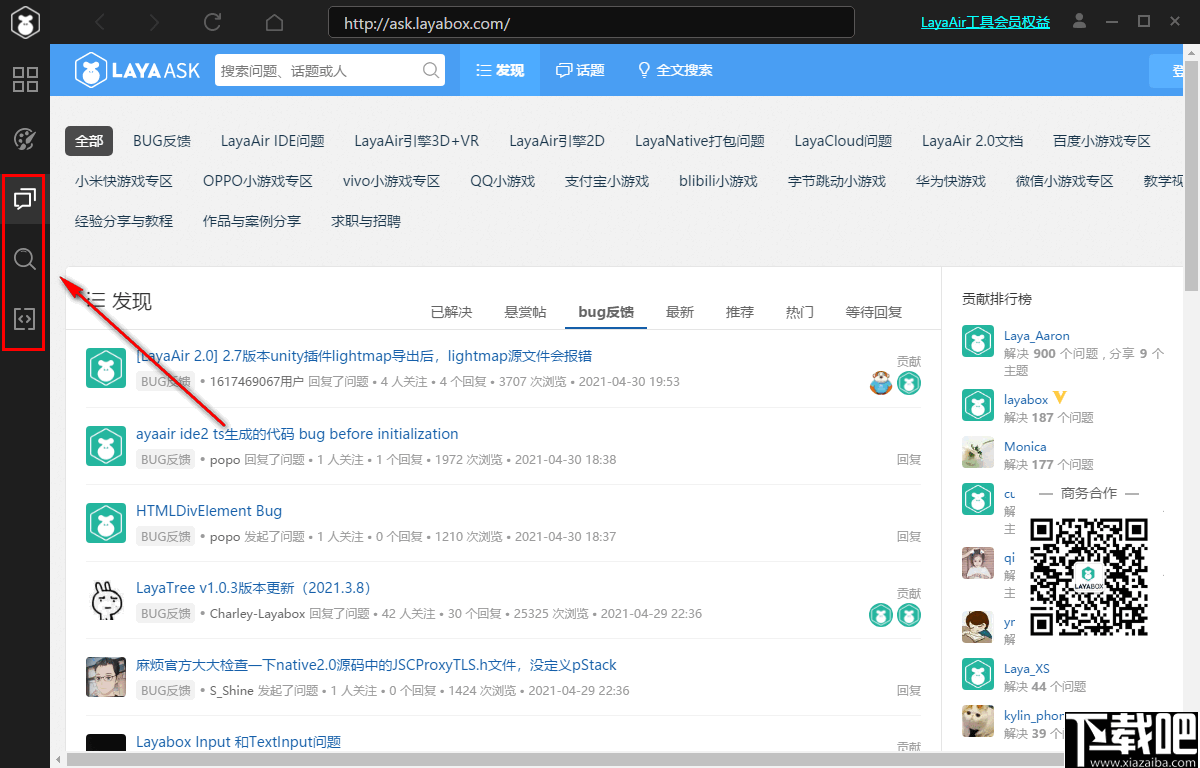The height and width of the screenshot is (768, 1200).
Task: Click the grid apps icon in the sidebar
Action: click(x=24, y=80)
